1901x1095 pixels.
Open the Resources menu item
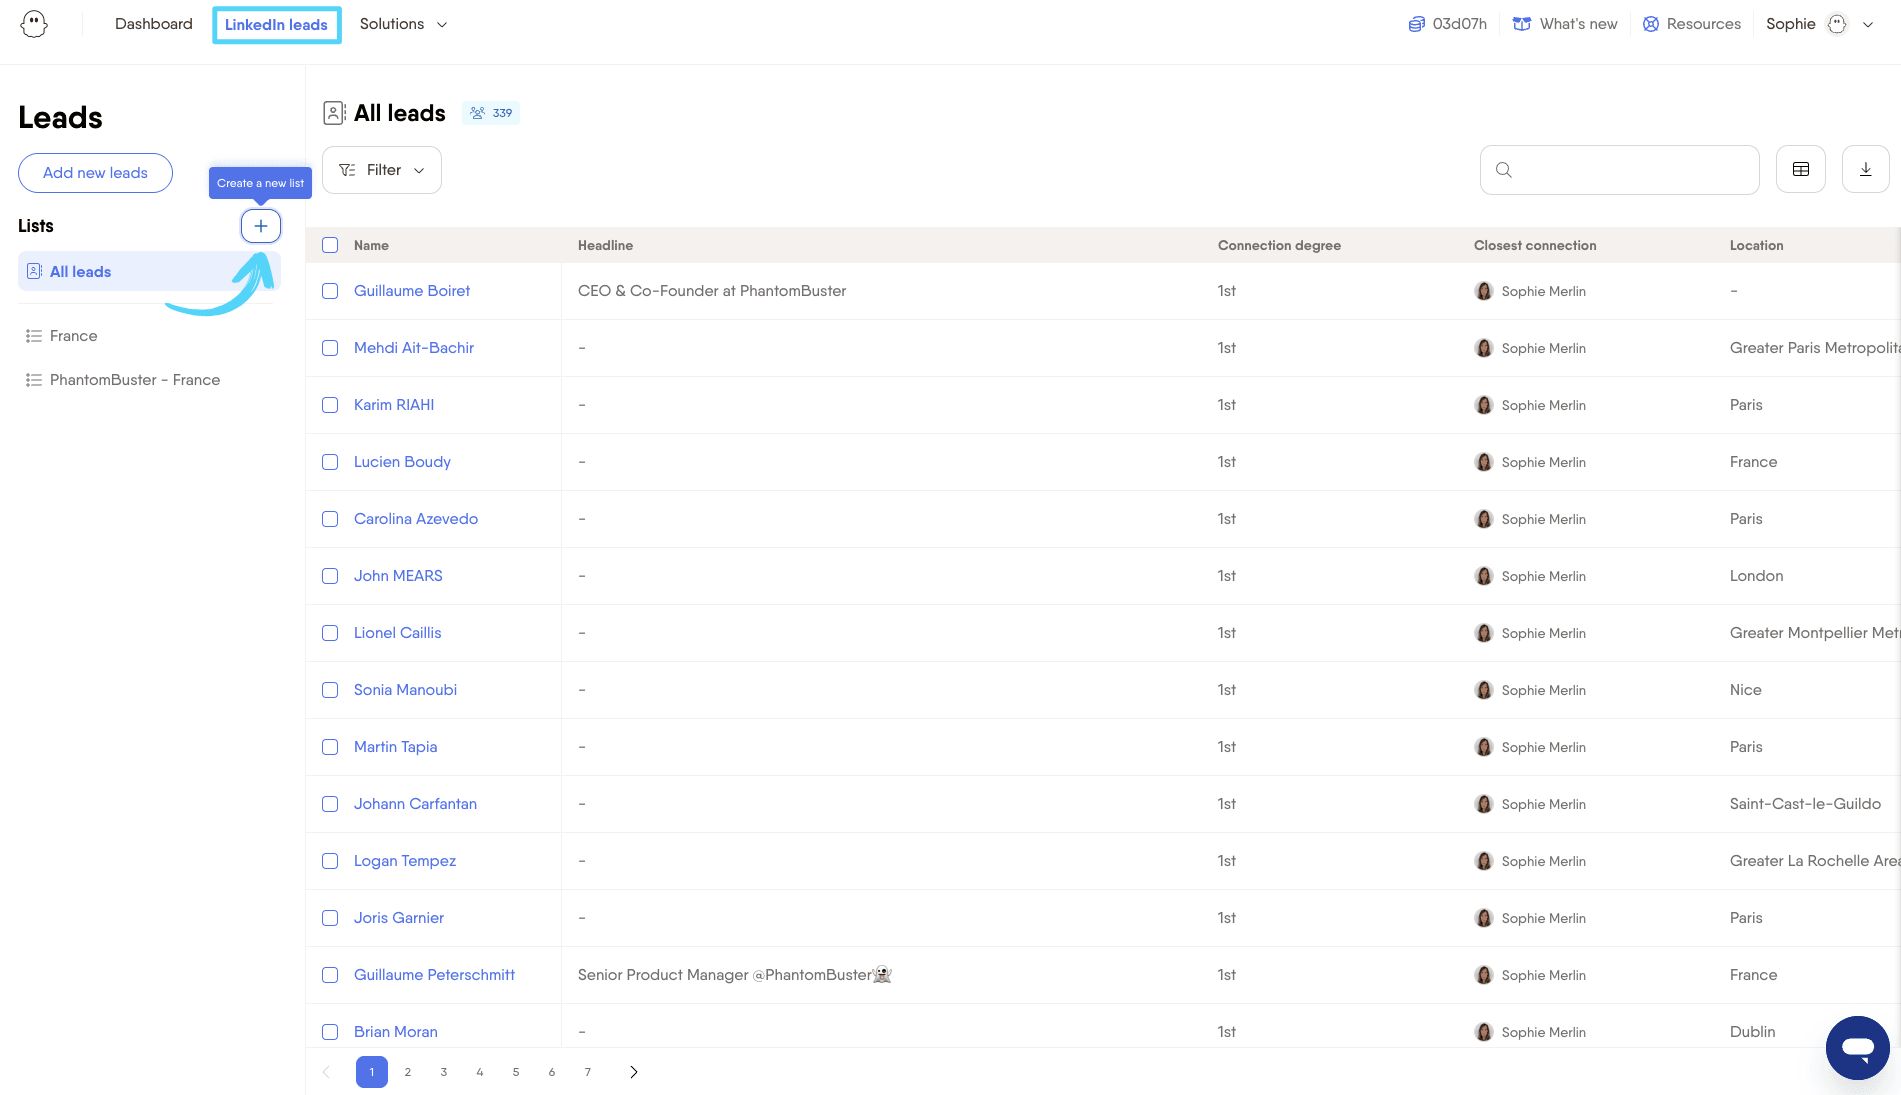[x=1692, y=24]
